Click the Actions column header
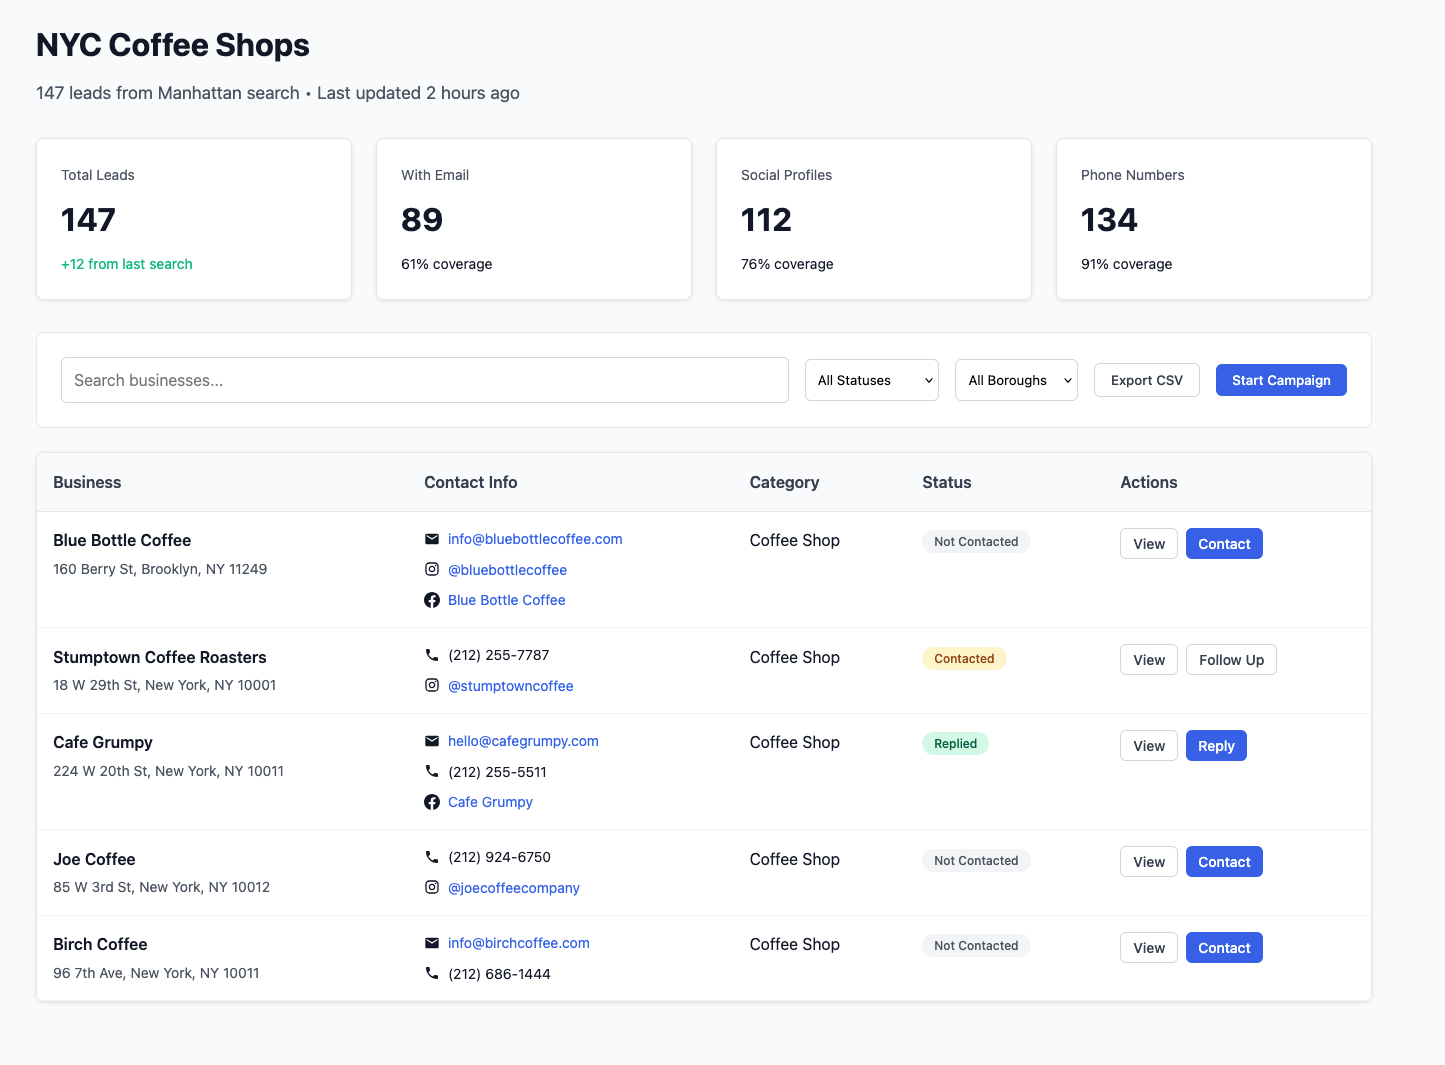 1149,482
